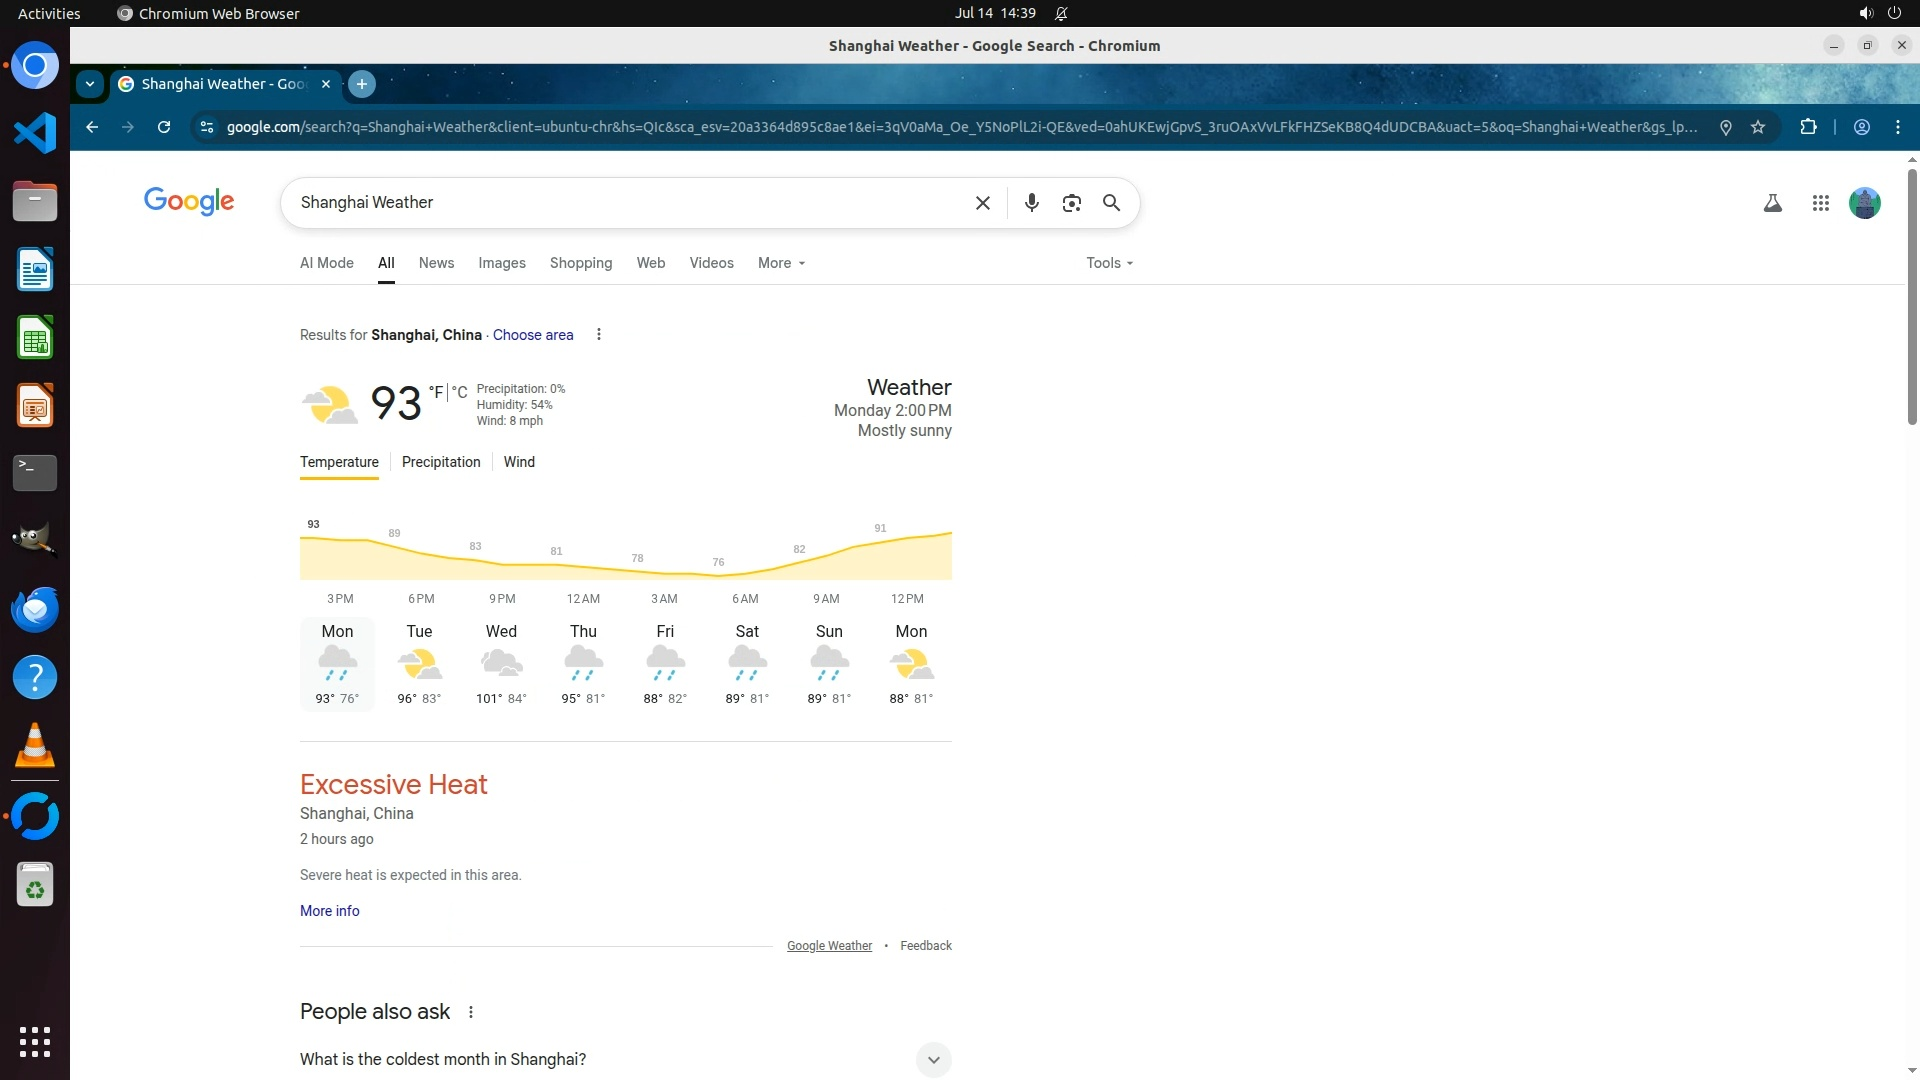Switch temperature unit to °F

pyautogui.click(x=436, y=392)
